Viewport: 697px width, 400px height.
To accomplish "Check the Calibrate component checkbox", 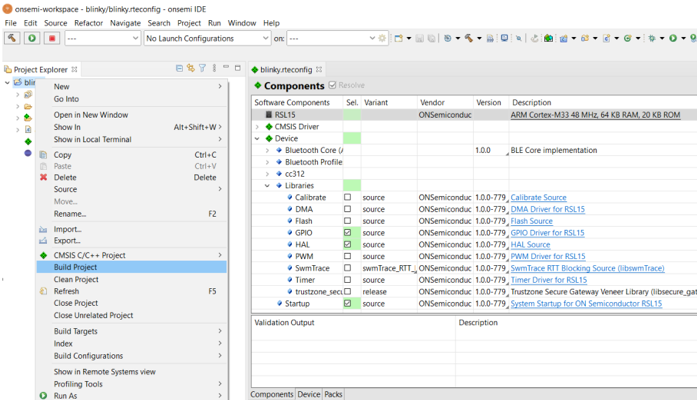I will pyautogui.click(x=348, y=197).
